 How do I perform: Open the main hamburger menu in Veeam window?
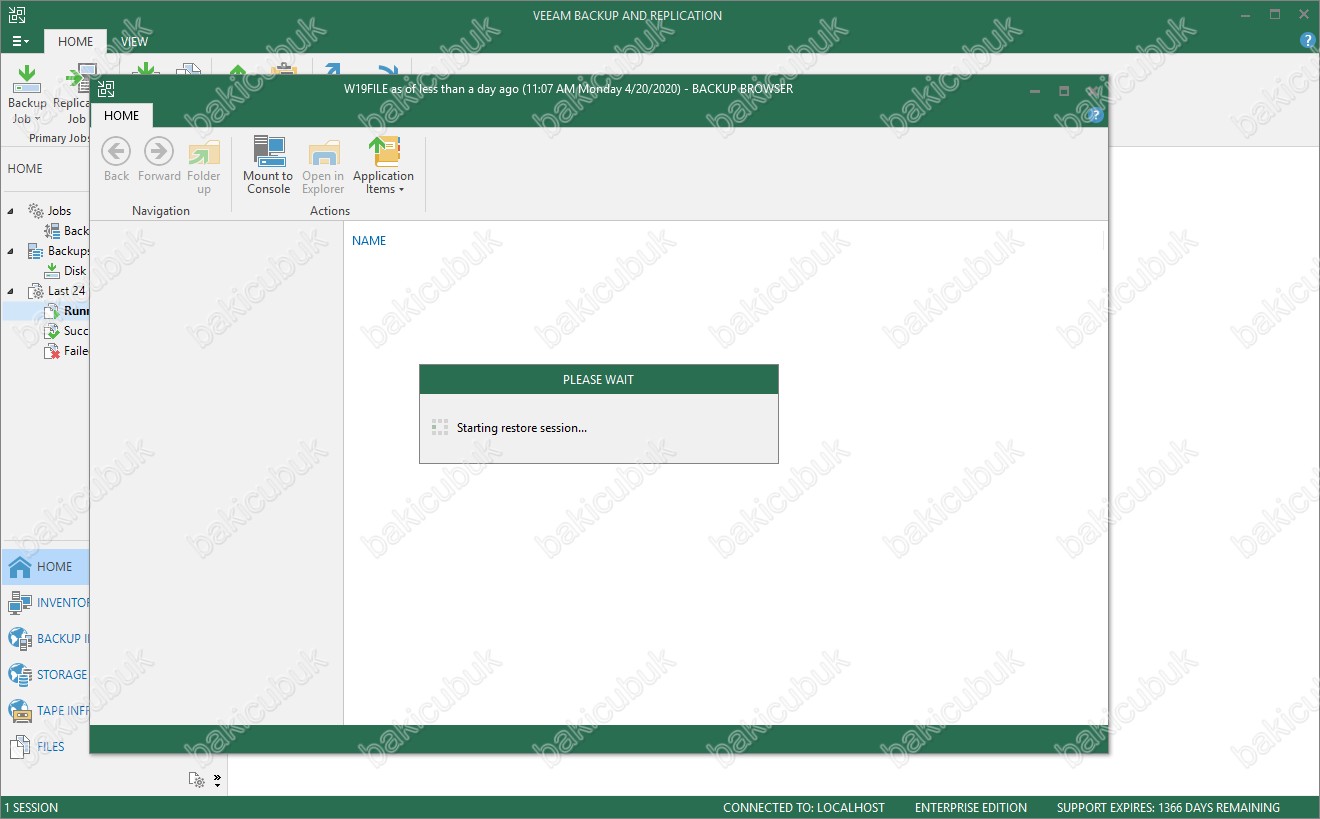(20, 41)
